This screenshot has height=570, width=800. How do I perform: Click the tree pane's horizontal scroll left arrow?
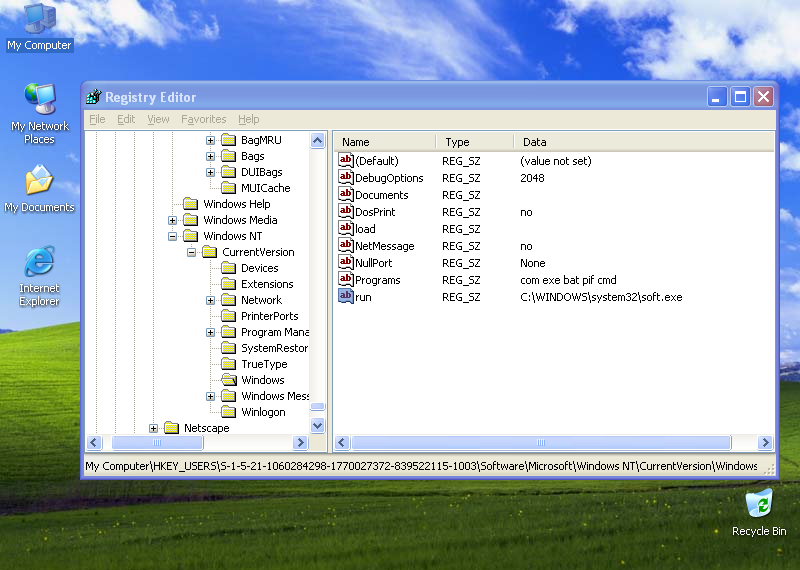(x=94, y=442)
